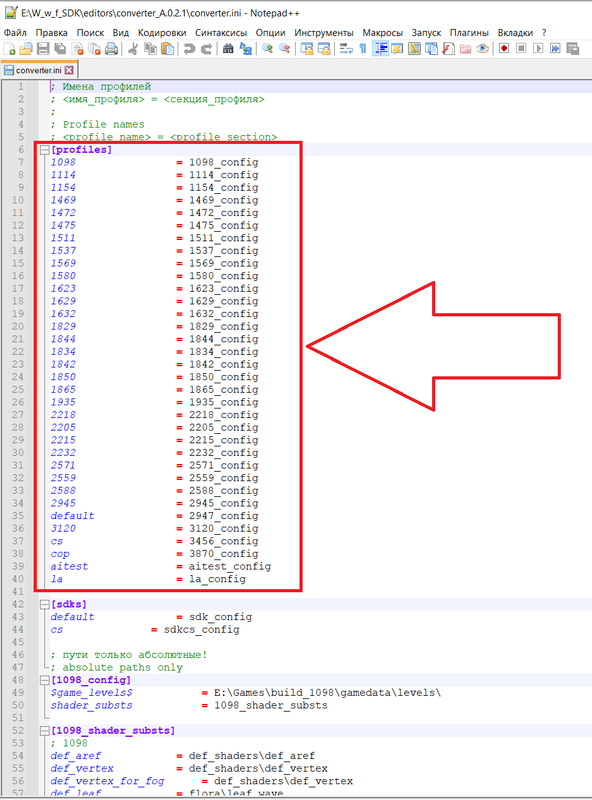Image resolution: width=592 pixels, height=800 pixels.
Task: Create a new document with the New icon
Action: tap(9, 49)
